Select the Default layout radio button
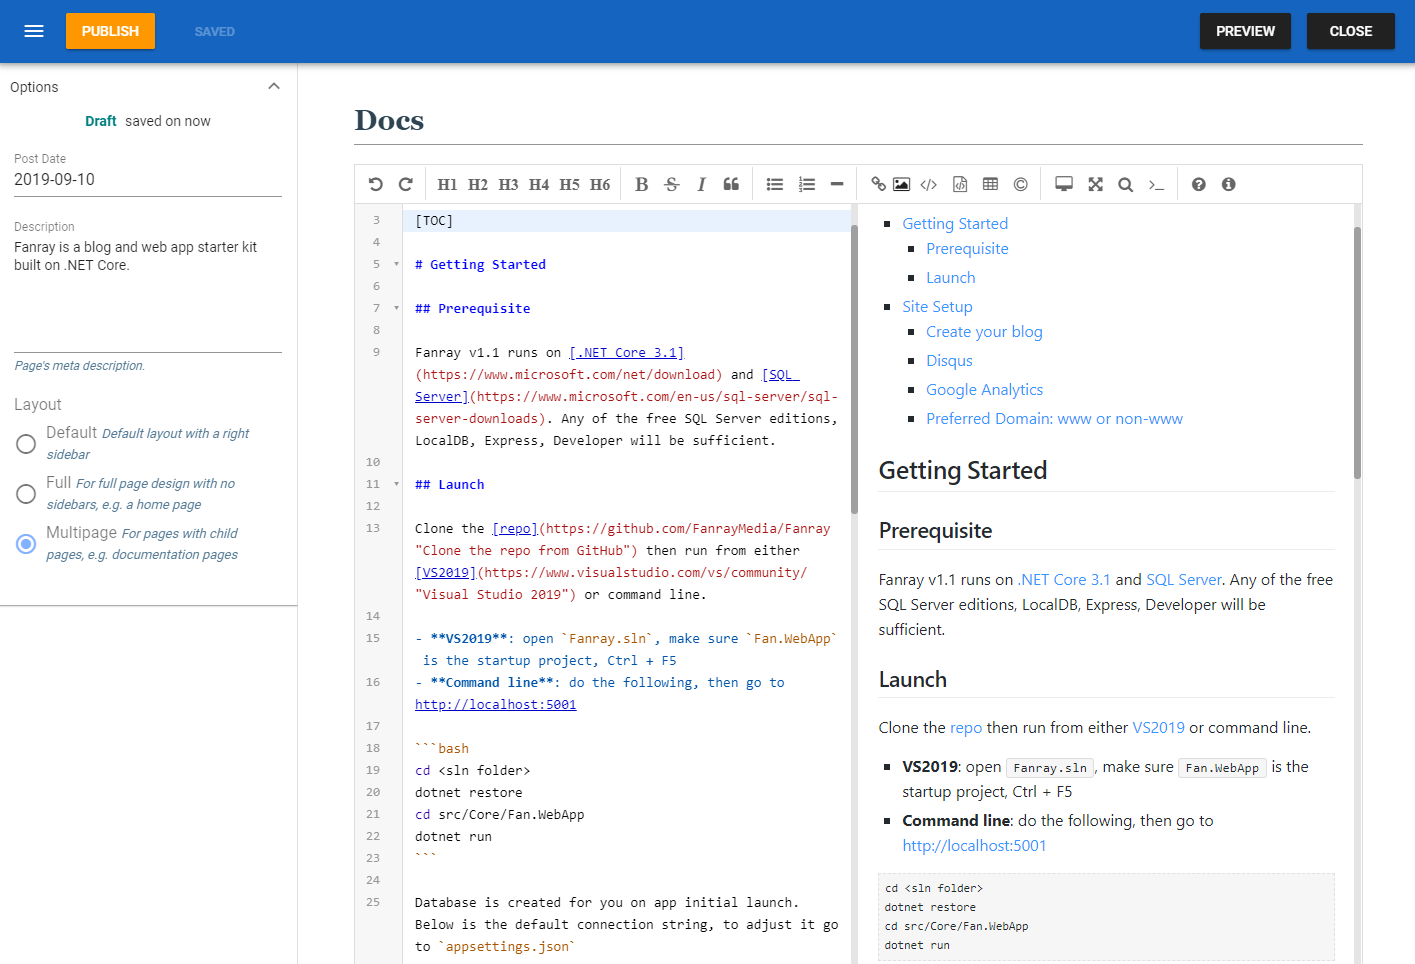This screenshot has height=964, width=1415. click(x=26, y=444)
